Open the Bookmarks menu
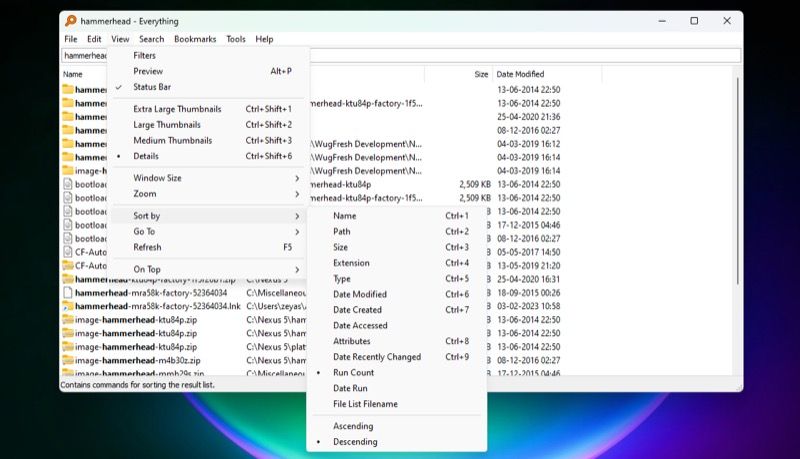The image size is (800, 459). pos(195,39)
